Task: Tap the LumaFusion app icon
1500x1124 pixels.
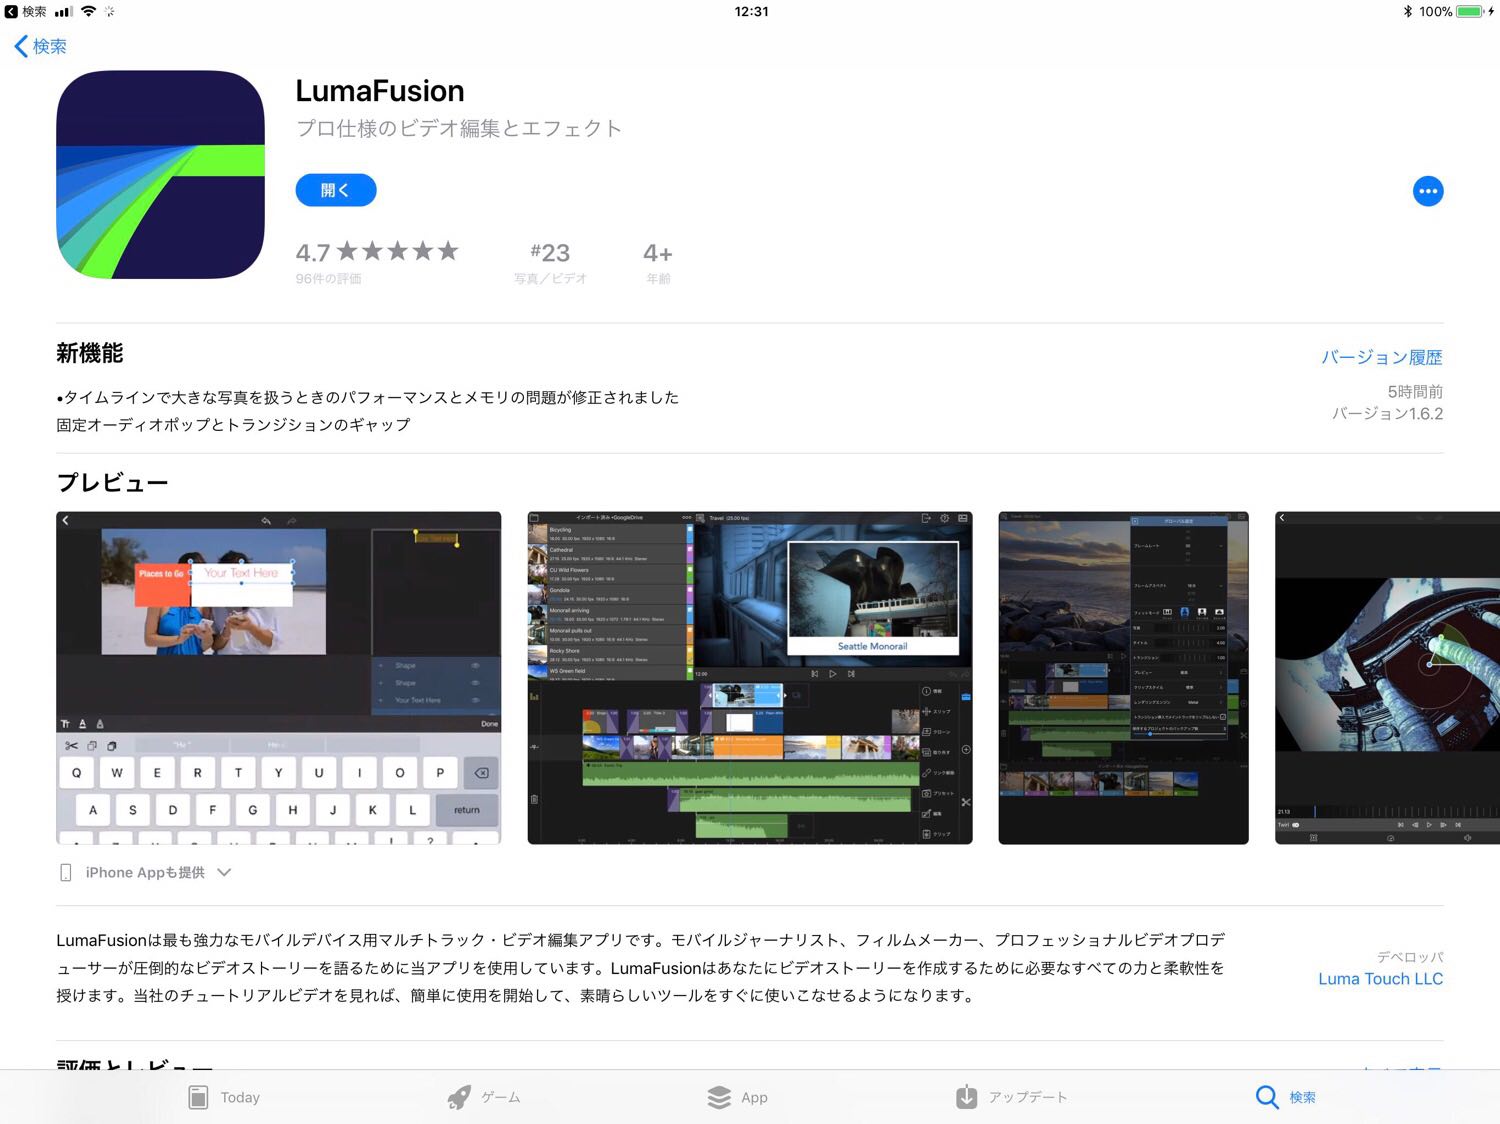Action: coord(161,174)
